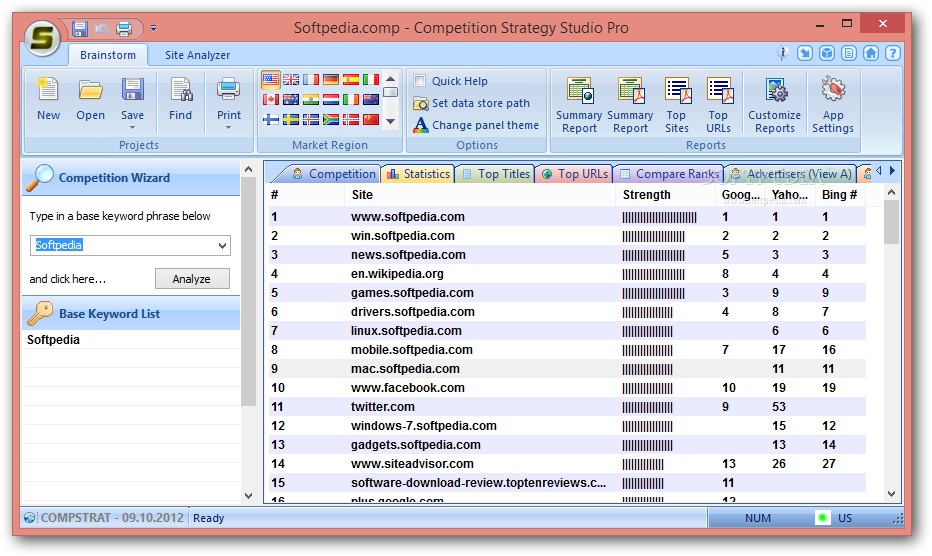Click the results table vertical scrollbar thumb
This screenshot has width=932, height=556.
tap(891, 222)
